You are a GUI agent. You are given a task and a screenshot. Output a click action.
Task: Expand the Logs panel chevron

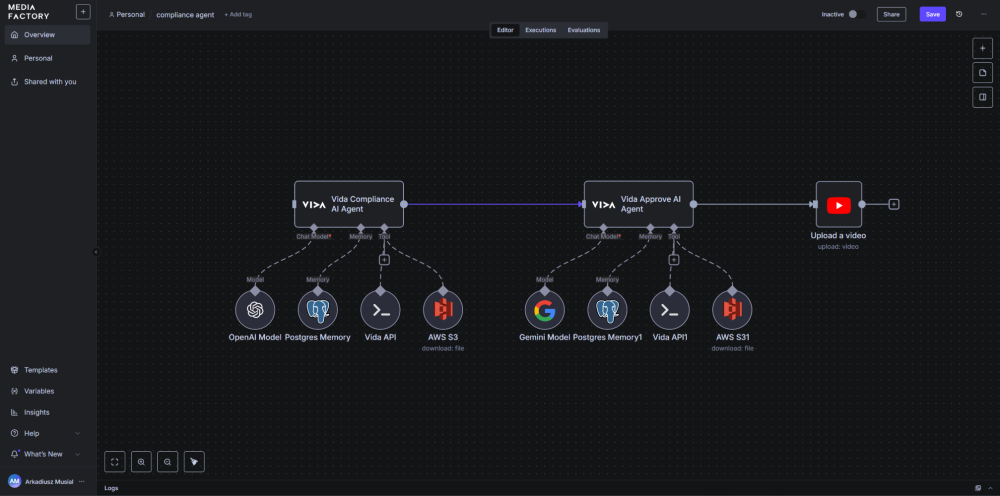990,488
